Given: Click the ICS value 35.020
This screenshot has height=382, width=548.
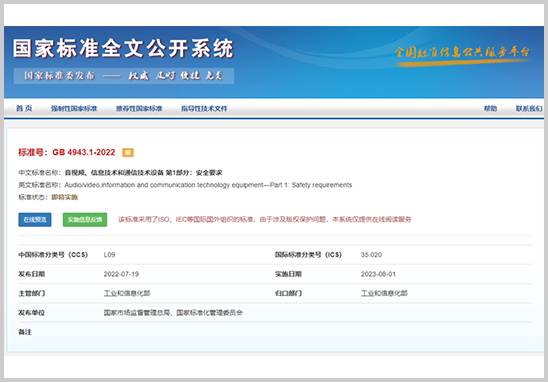Looking at the screenshot, I should 372,255.
